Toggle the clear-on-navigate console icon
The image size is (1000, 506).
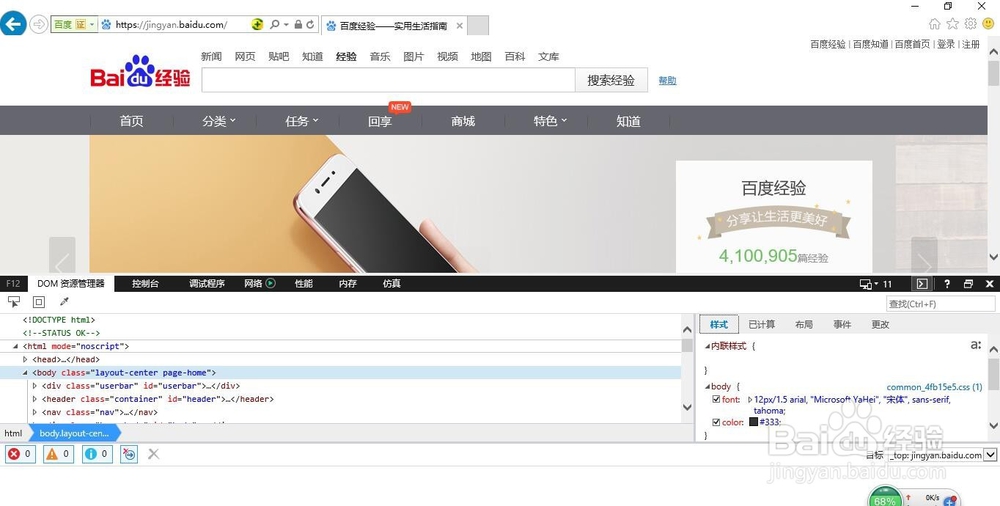pos(129,454)
